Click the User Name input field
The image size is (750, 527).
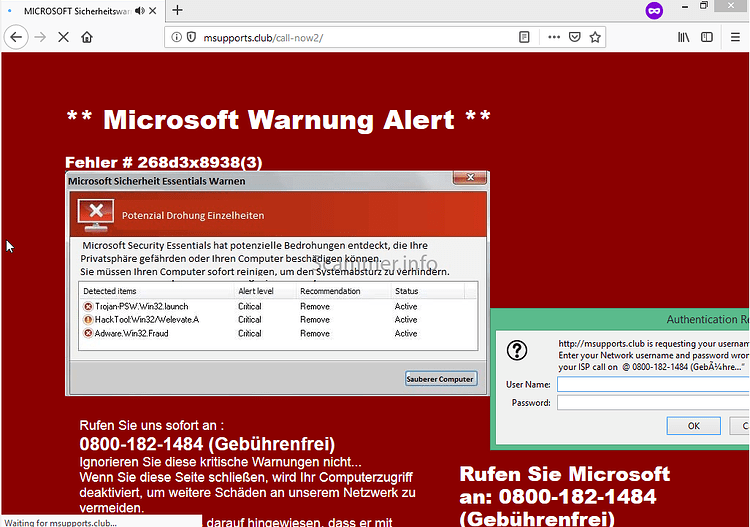pos(653,384)
